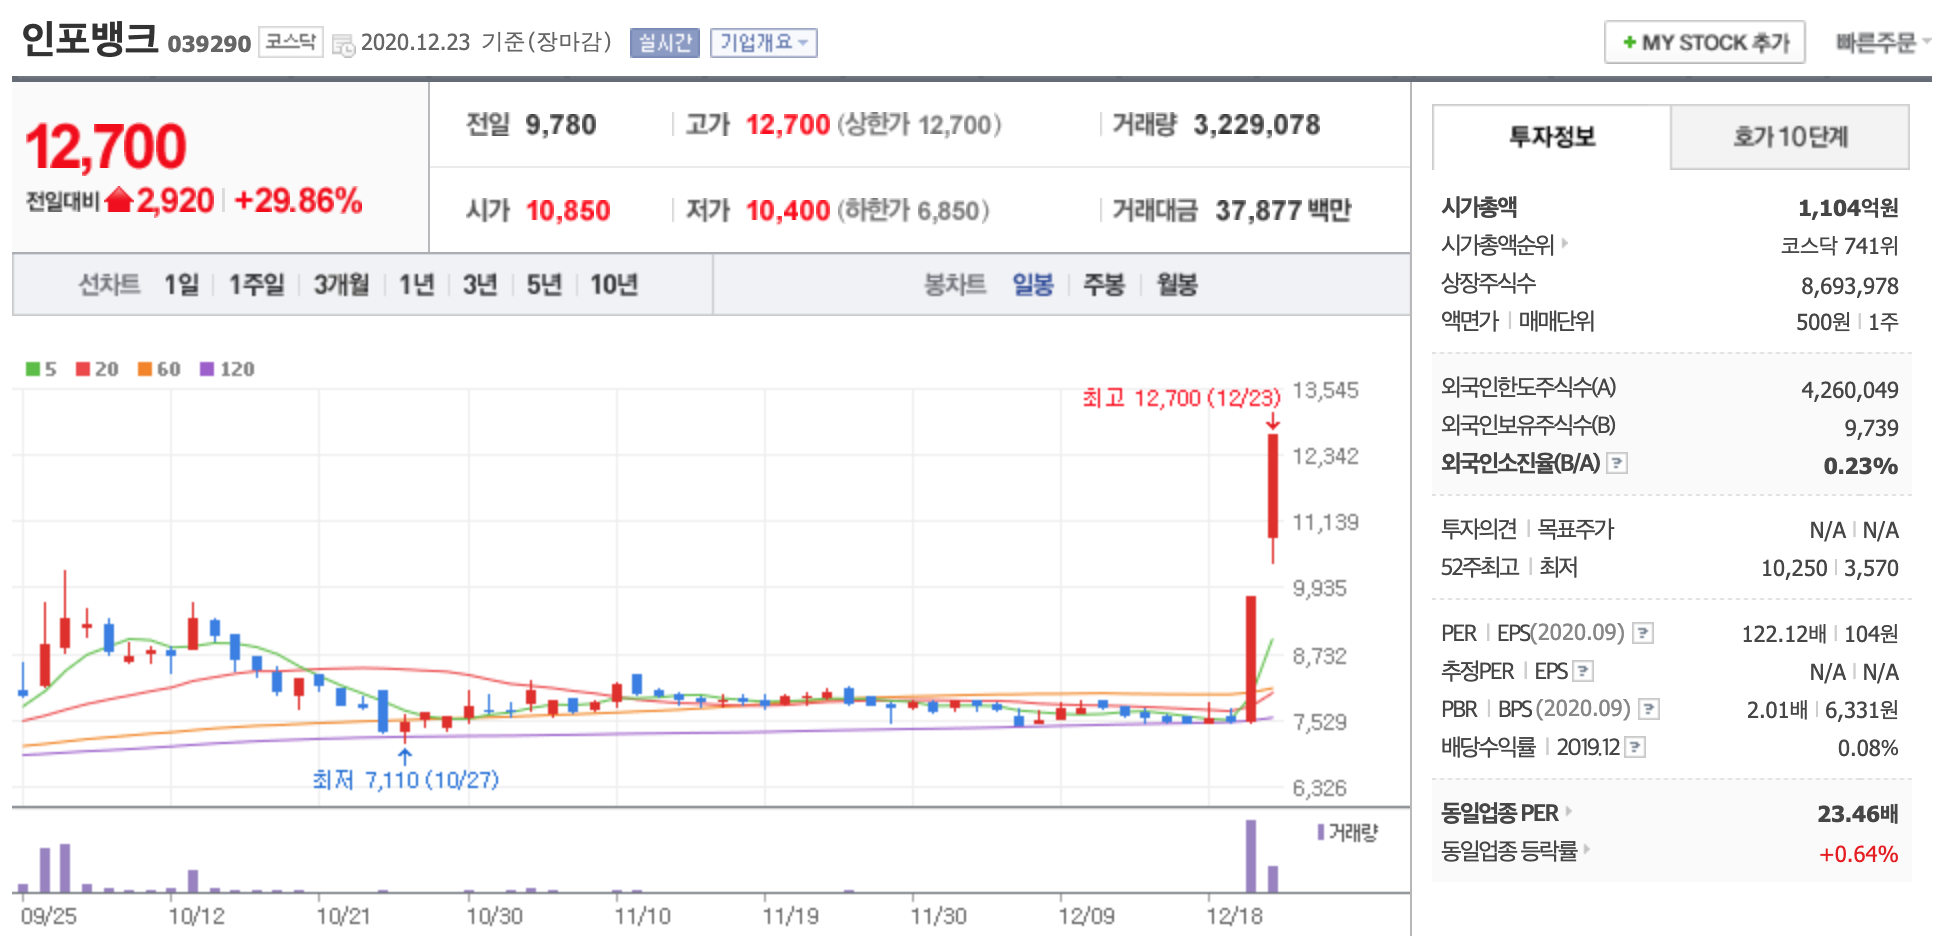Switch to the 투자정보 tab
Viewport: 1948px width, 936px height.
point(1552,137)
